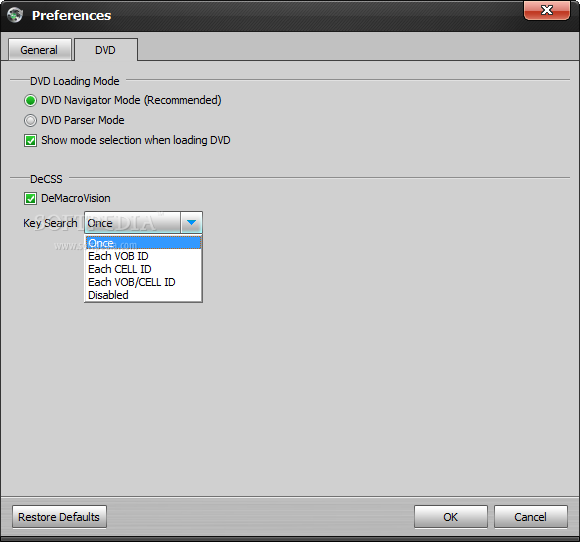Image resolution: width=580 pixels, height=542 pixels.
Task: Click the Key Search combo box field
Action: click(143, 222)
